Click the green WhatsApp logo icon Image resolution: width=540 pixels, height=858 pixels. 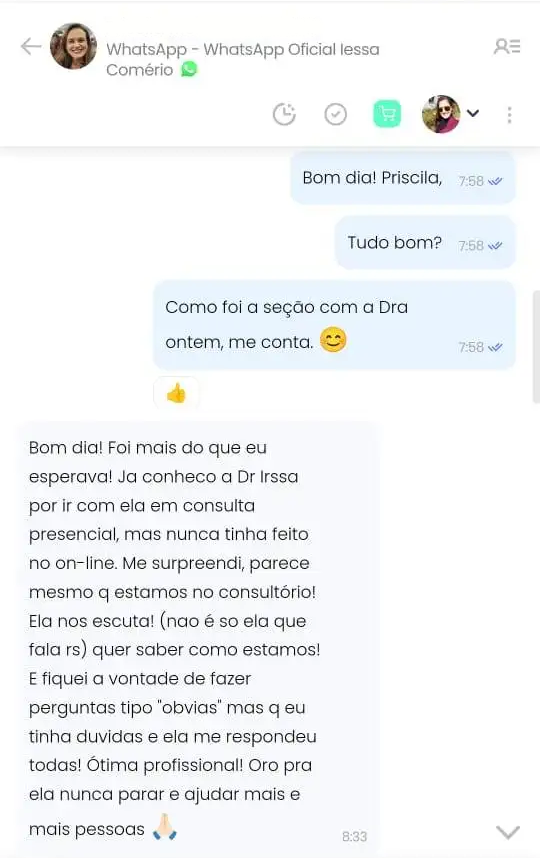coord(189,69)
